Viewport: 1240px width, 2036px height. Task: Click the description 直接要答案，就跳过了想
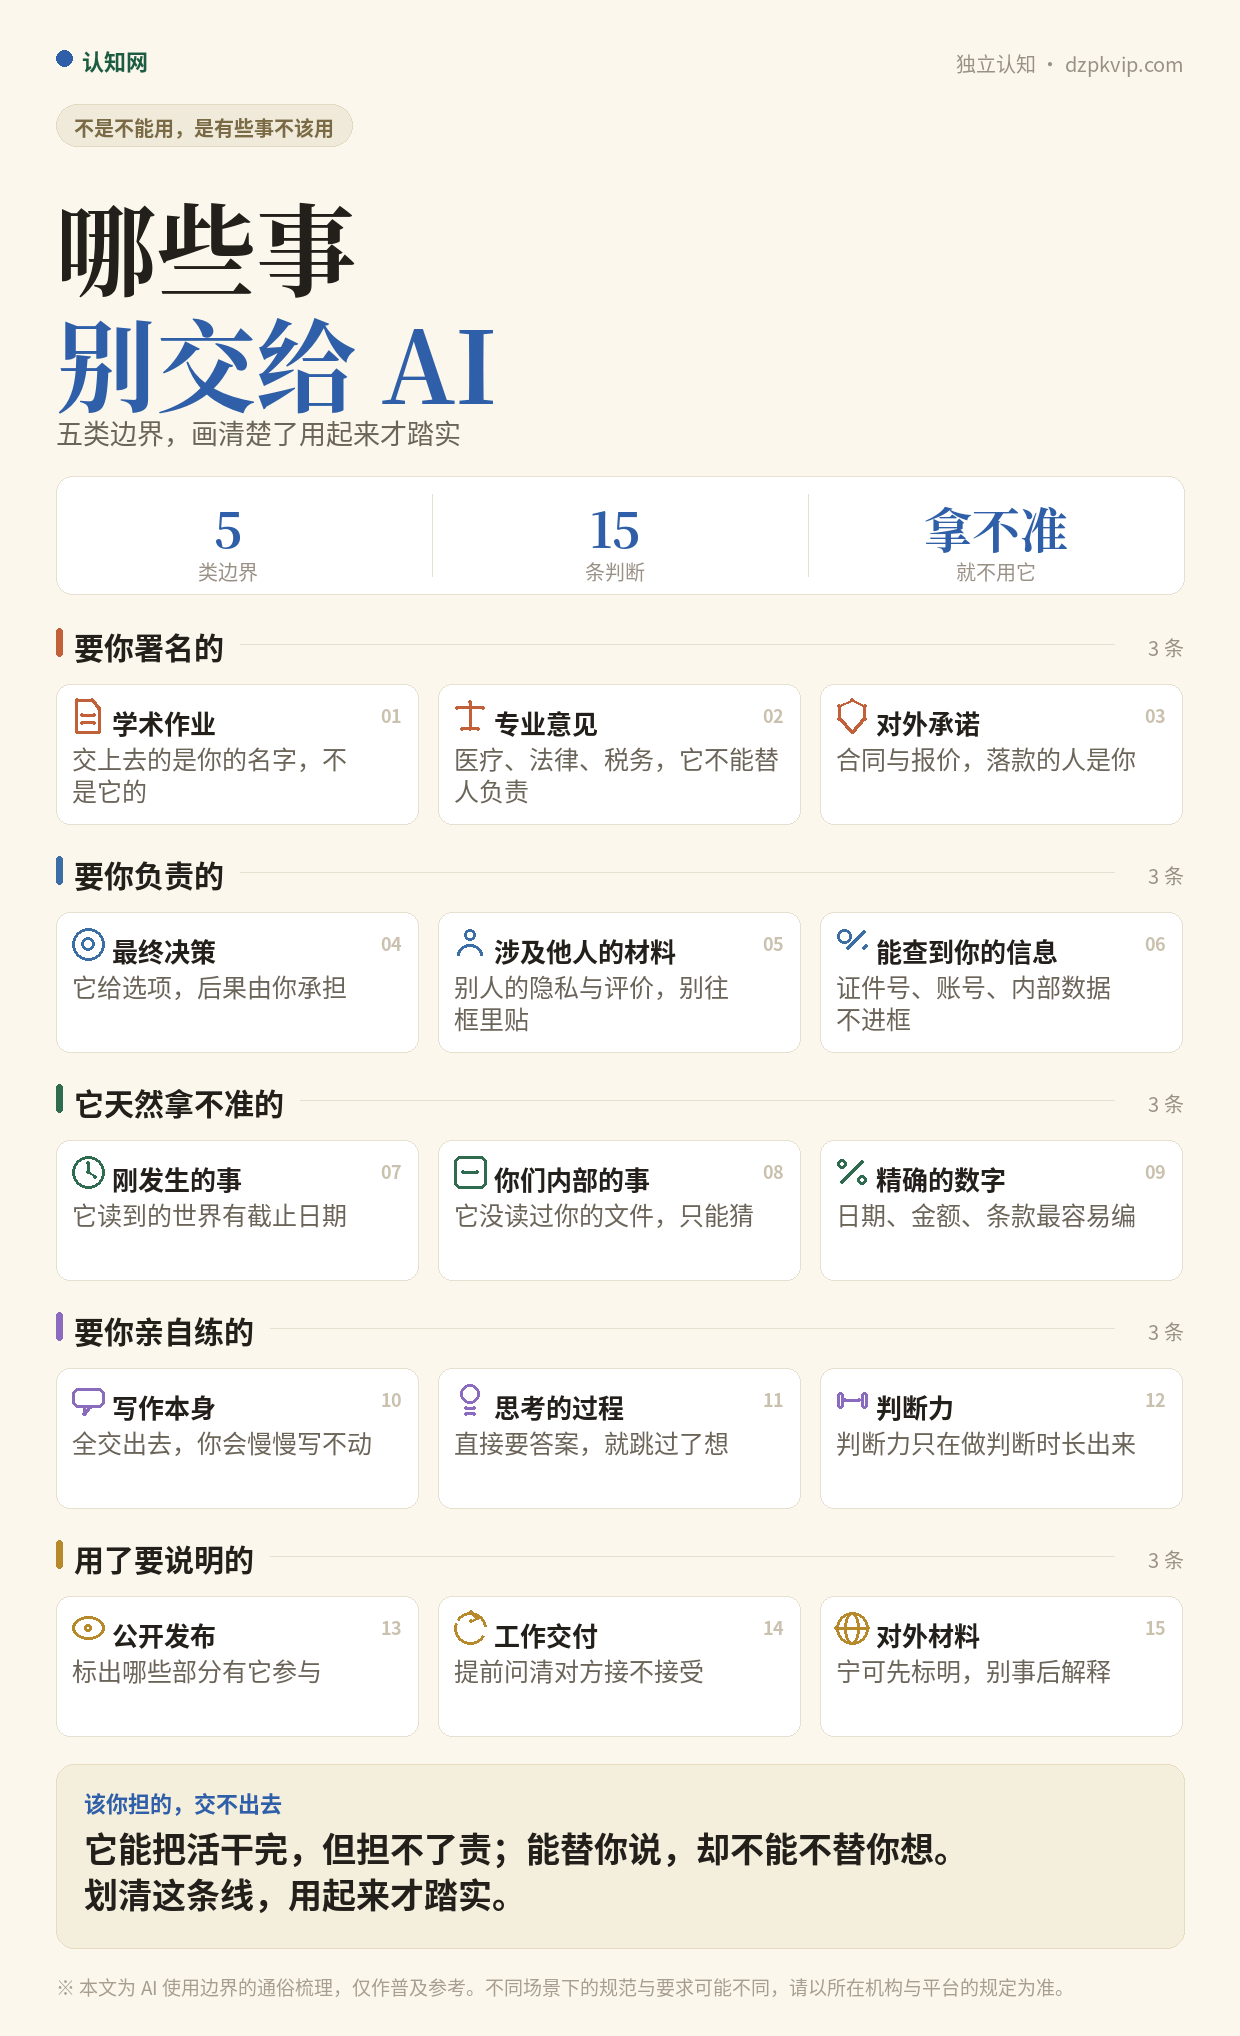[592, 1444]
